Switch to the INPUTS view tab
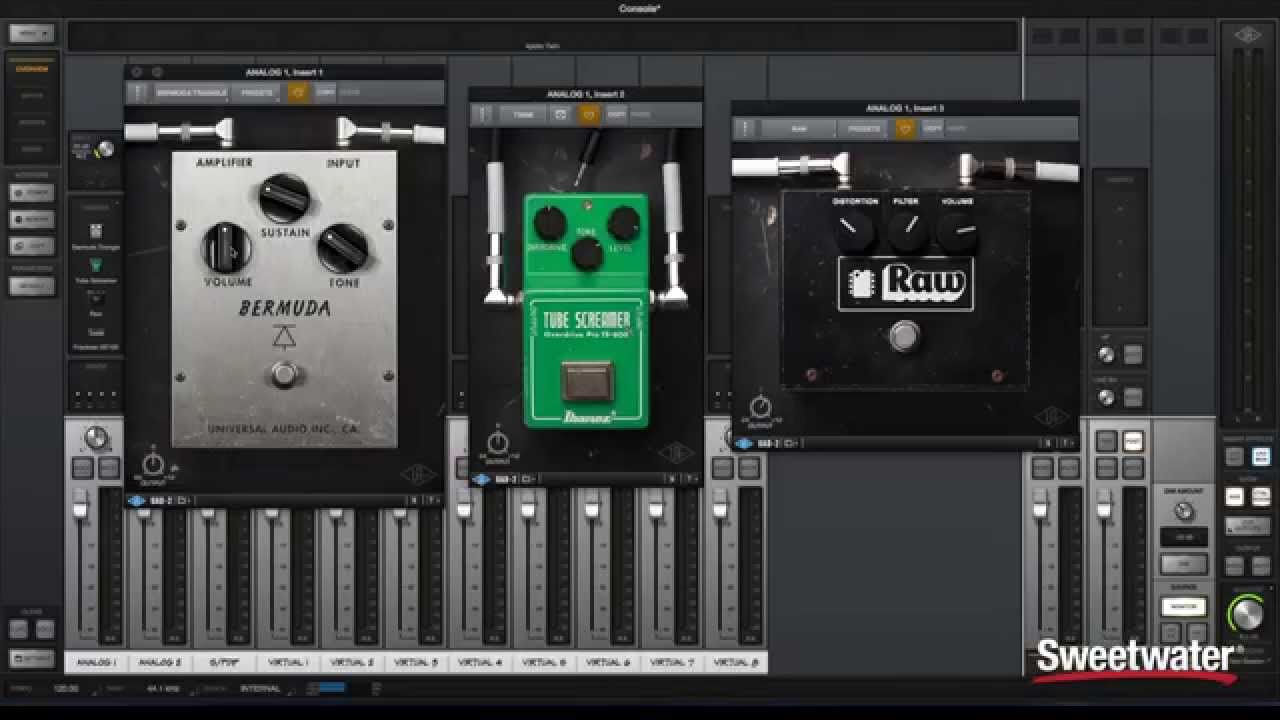This screenshot has width=1280, height=720. coord(32,96)
